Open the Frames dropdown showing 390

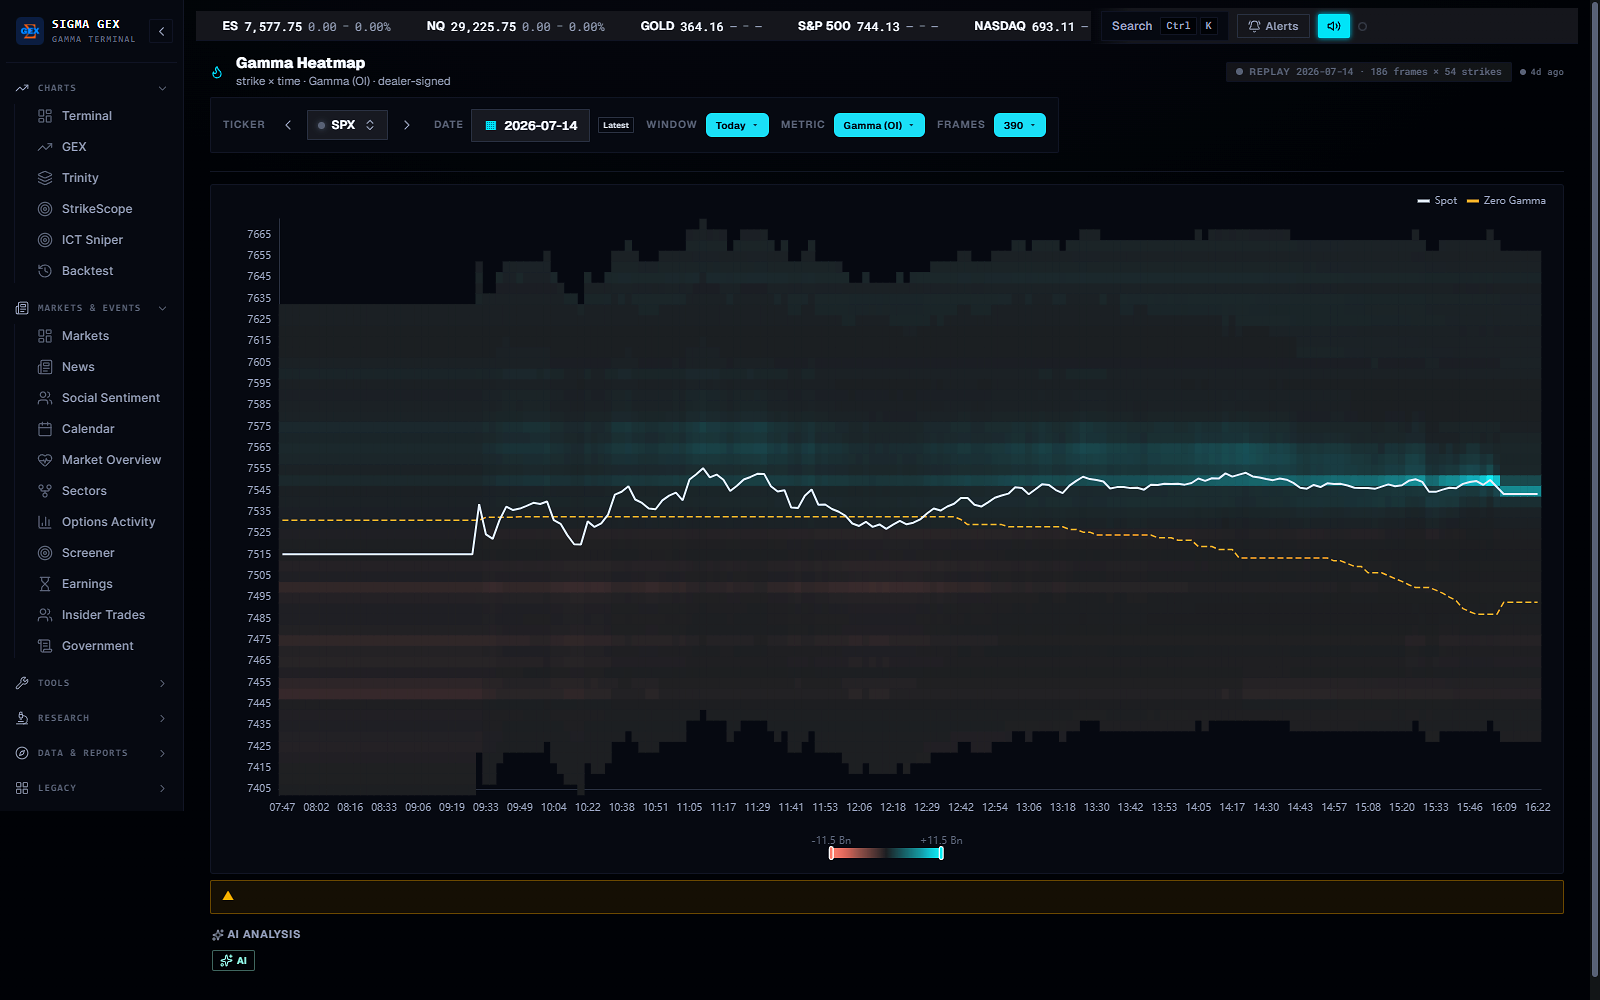(x=1020, y=125)
